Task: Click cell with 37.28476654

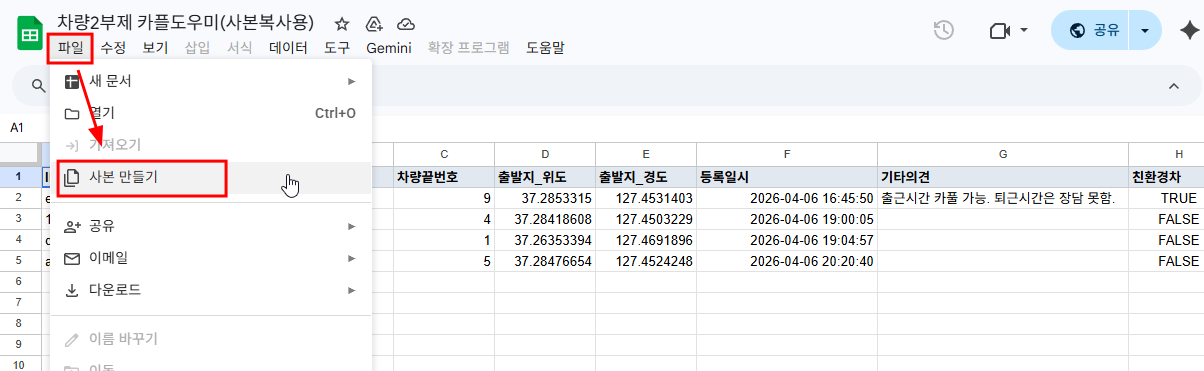Action: point(545,261)
